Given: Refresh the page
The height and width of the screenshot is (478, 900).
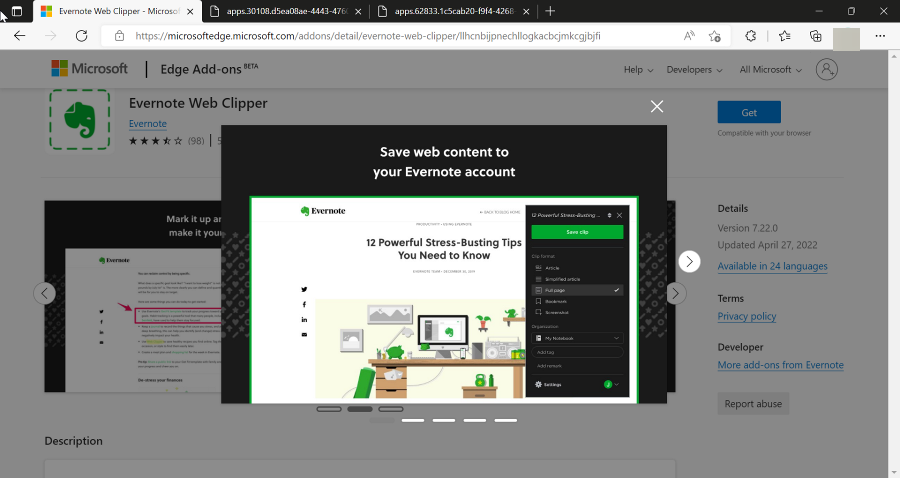Looking at the screenshot, I should pos(82,36).
